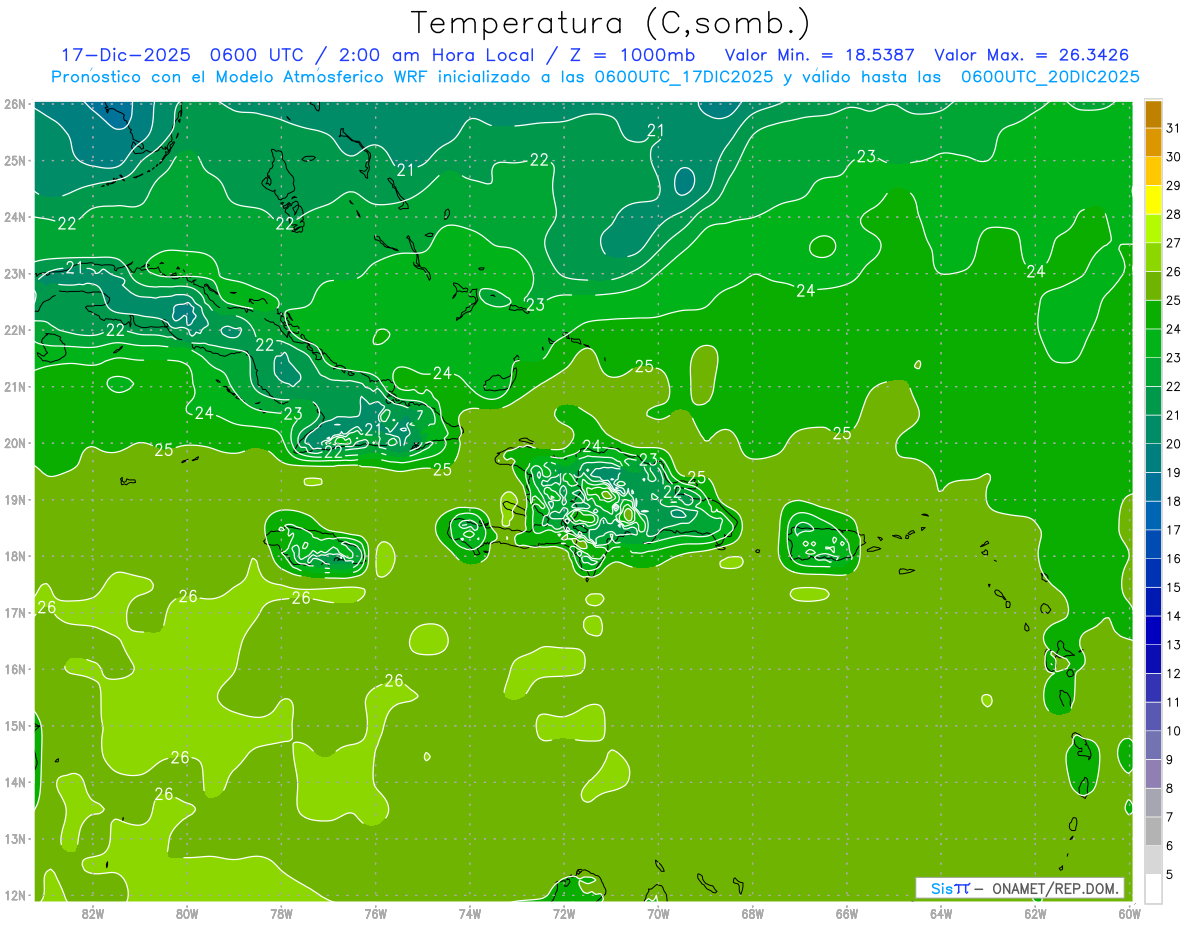Click the '17N' latitude axis label
The height and width of the screenshot is (927, 1200).
click(15, 612)
